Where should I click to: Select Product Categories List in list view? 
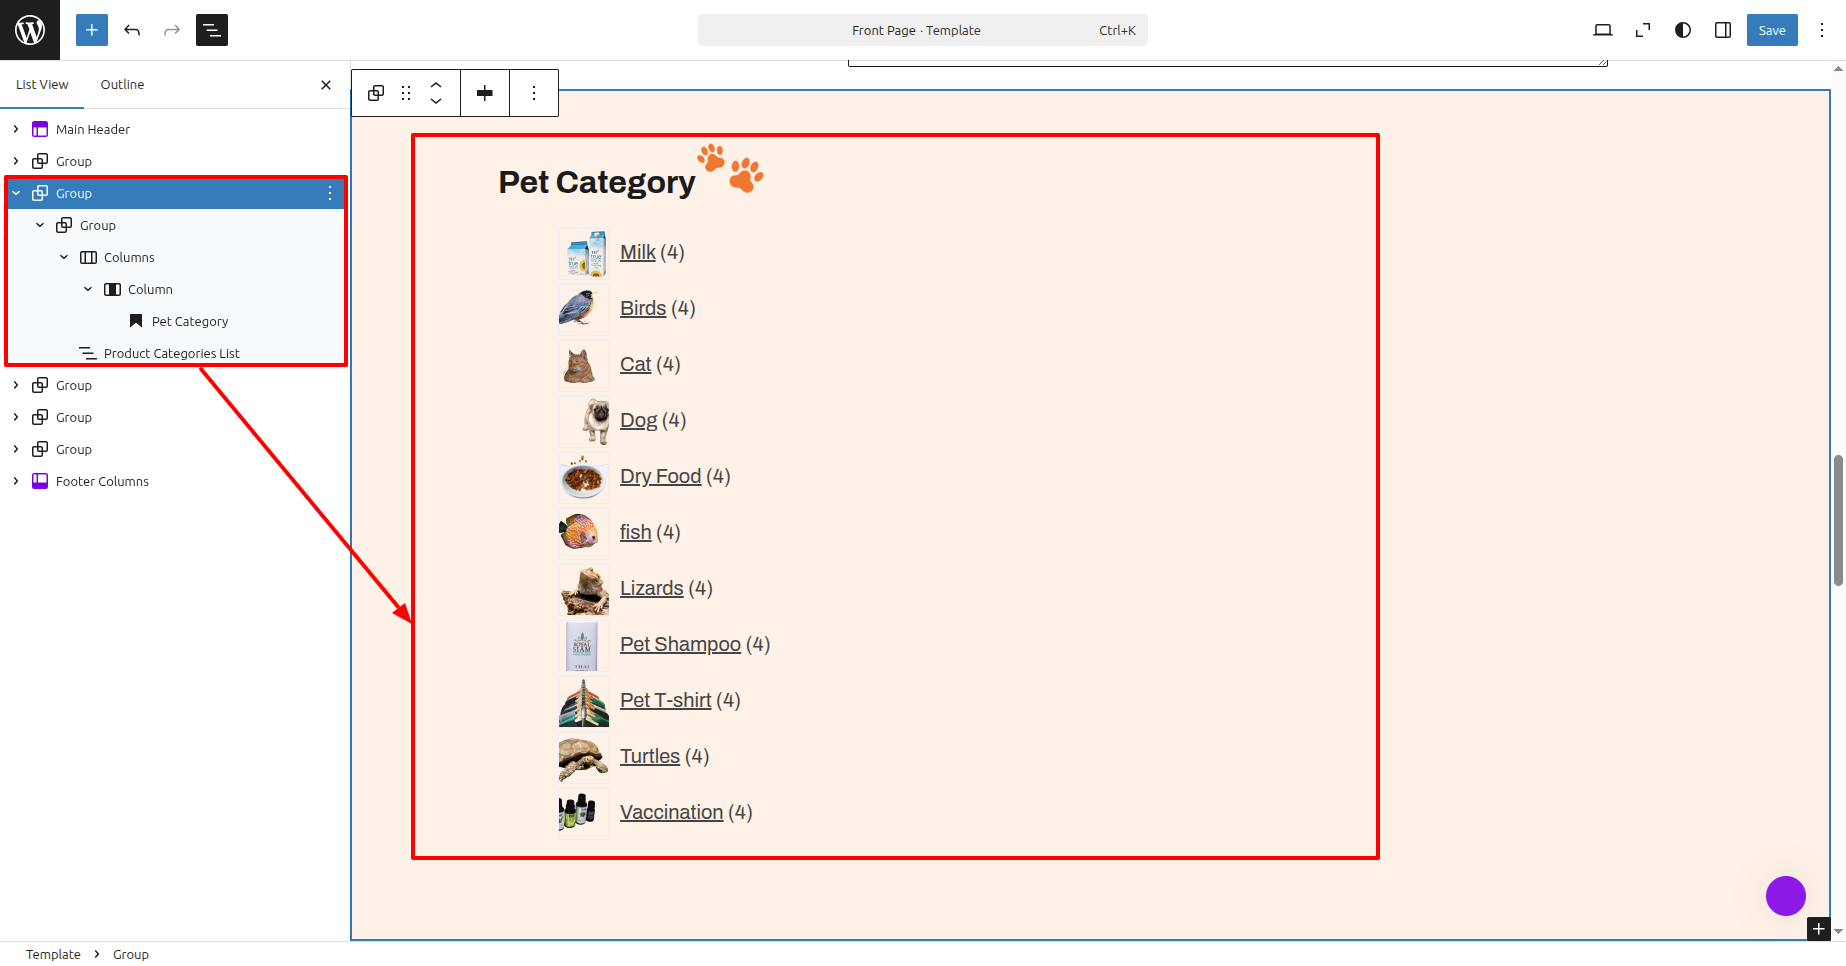tap(171, 353)
